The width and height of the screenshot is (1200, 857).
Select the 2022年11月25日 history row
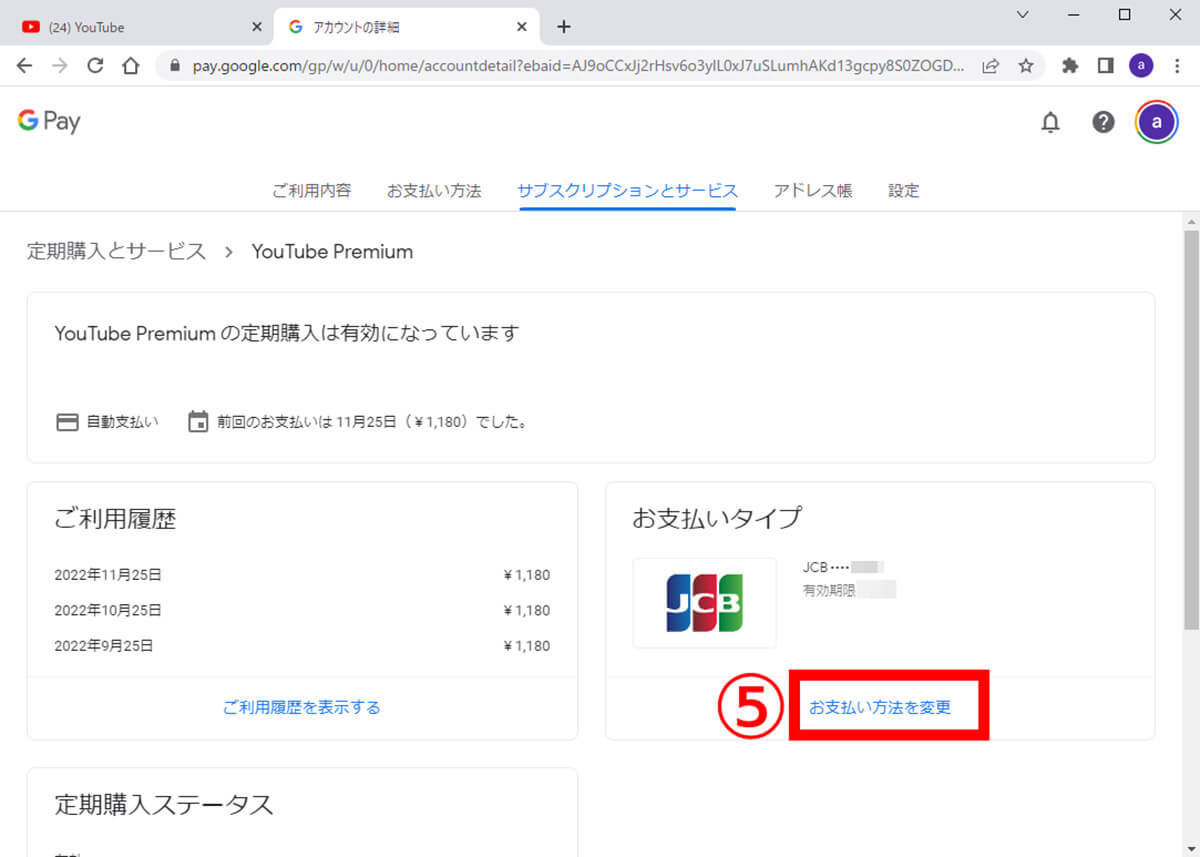302,575
